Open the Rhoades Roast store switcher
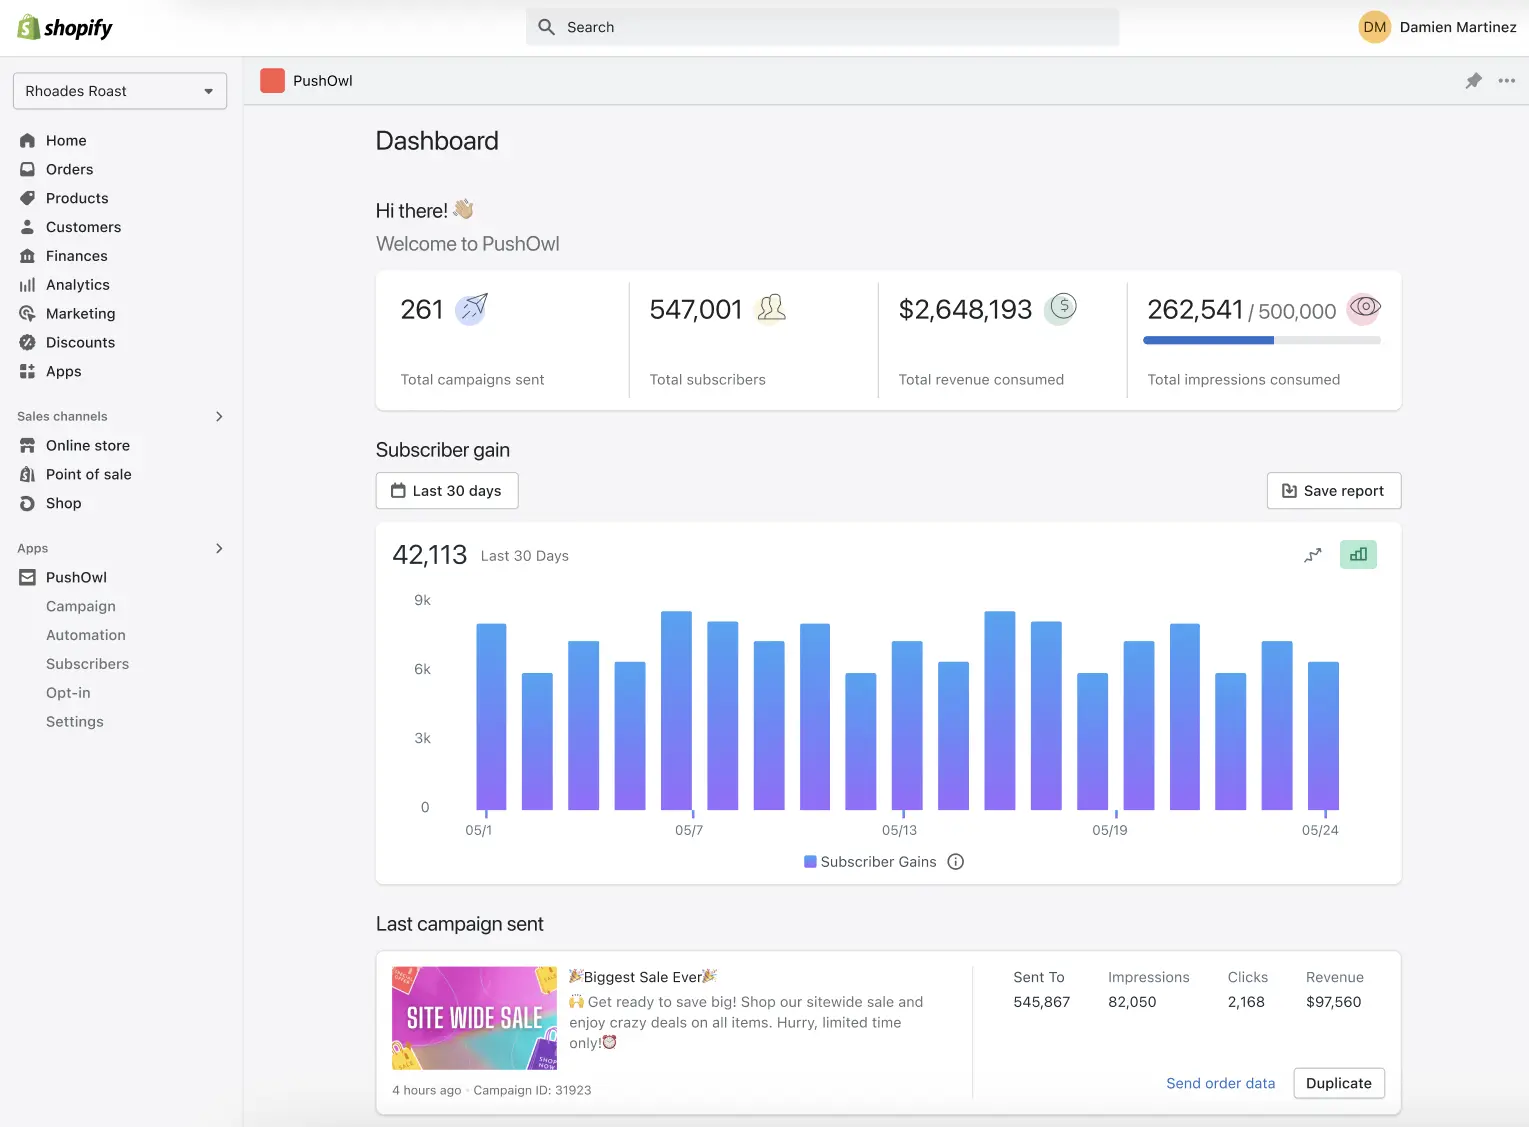 [119, 90]
